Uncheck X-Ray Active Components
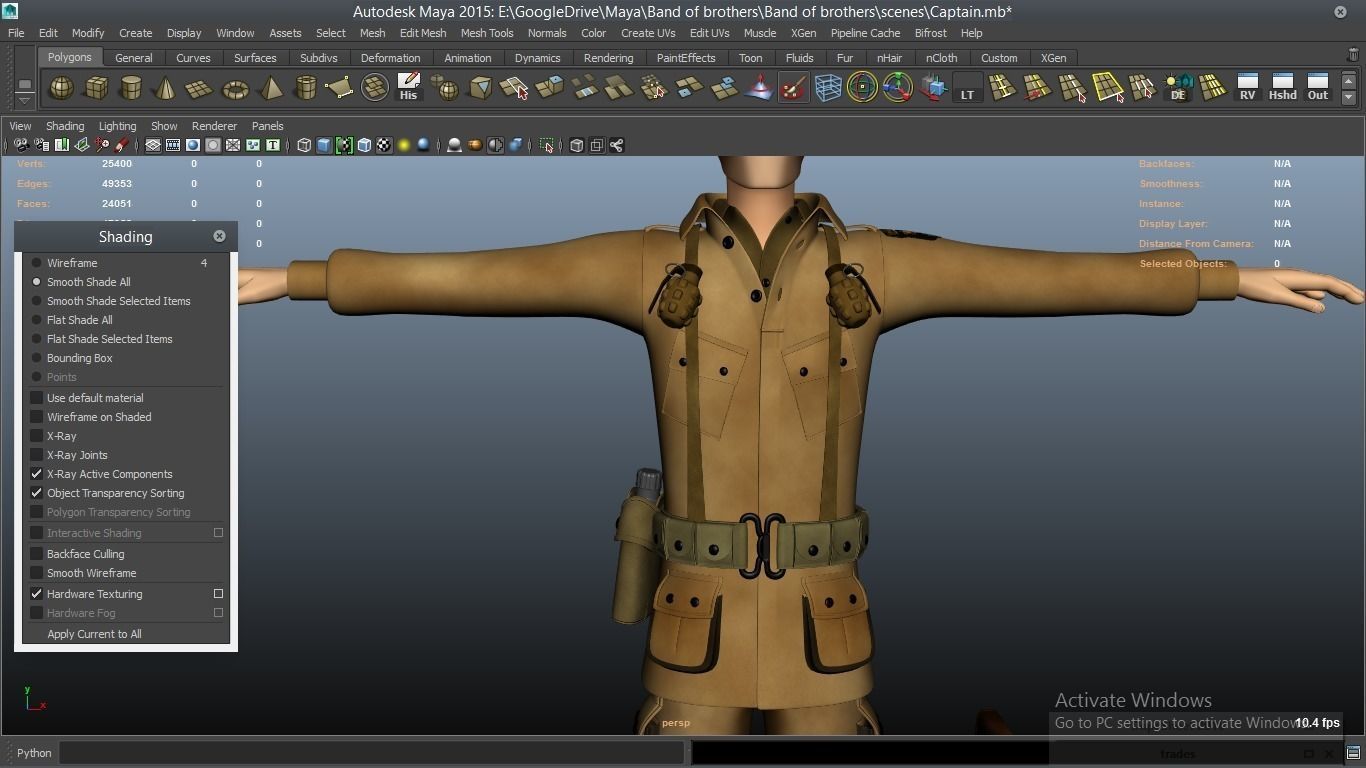 [36, 474]
